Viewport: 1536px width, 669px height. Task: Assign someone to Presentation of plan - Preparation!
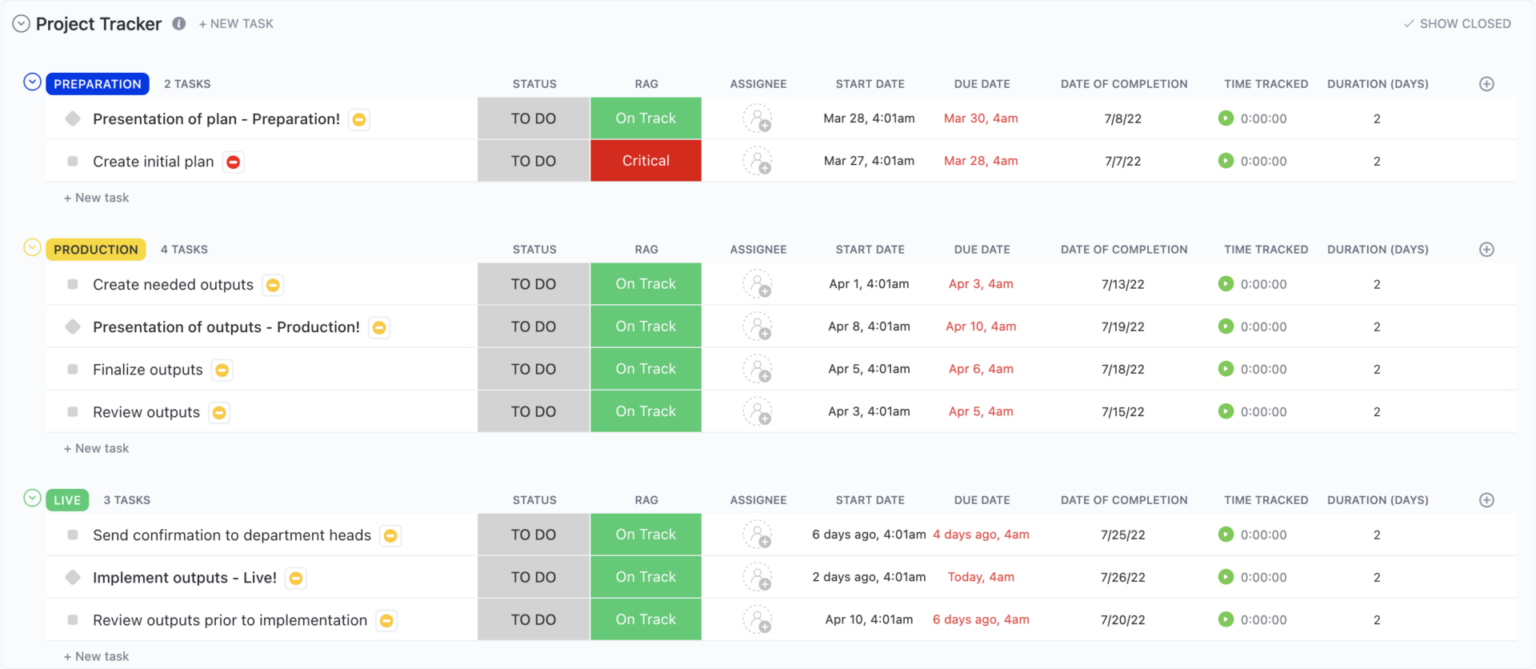pos(758,118)
